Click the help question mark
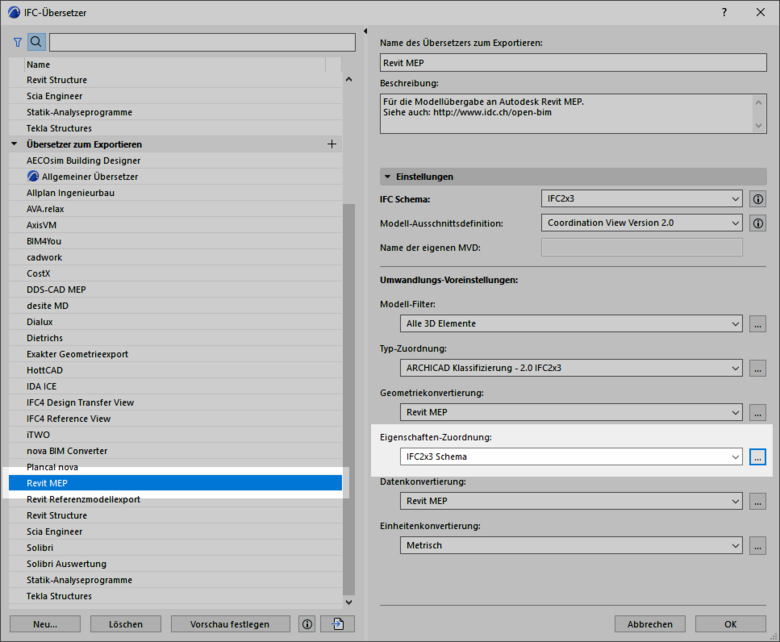The image size is (780, 642). [724, 12]
